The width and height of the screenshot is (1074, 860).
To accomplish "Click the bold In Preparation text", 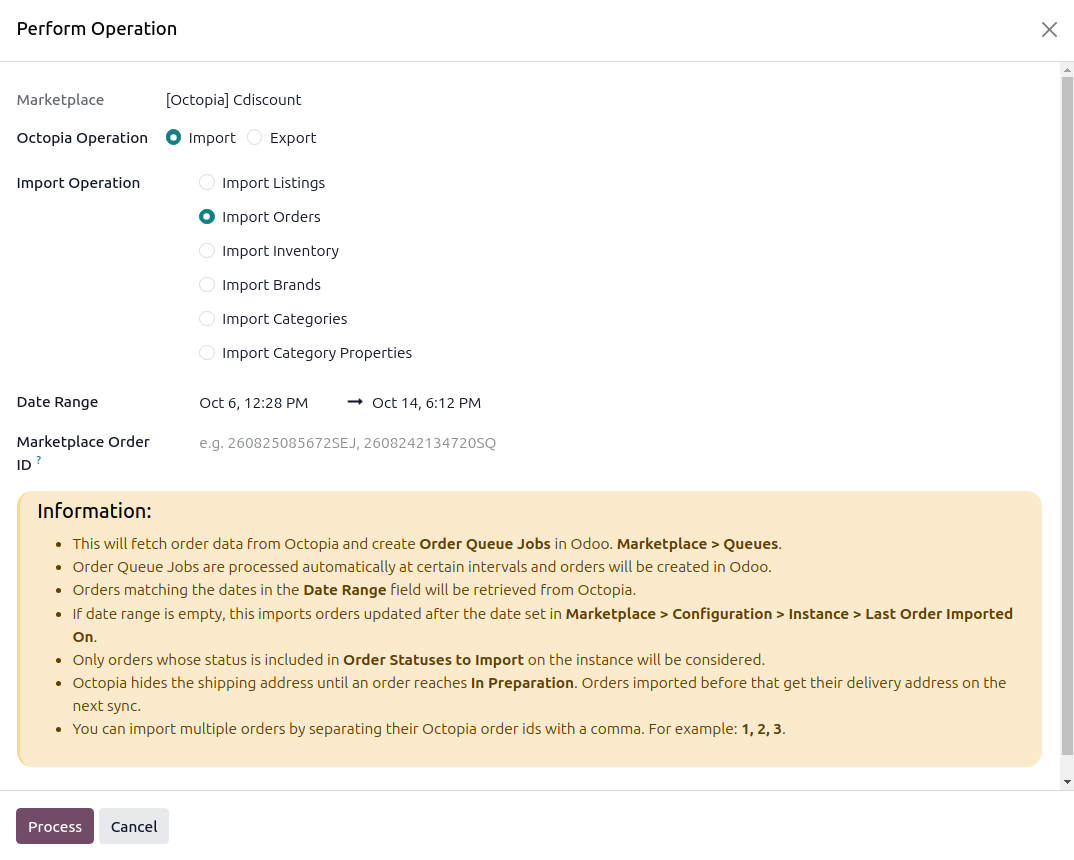I will point(522,683).
